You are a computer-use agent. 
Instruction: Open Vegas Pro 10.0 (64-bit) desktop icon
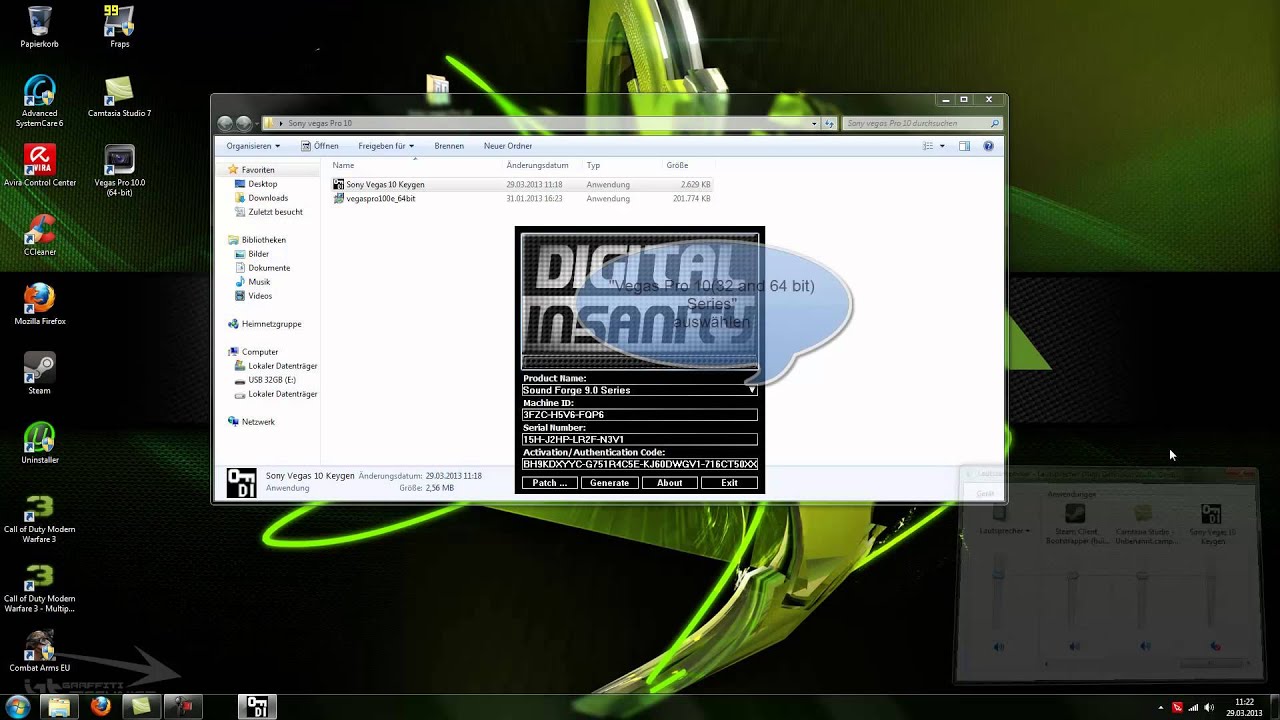[x=119, y=171]
